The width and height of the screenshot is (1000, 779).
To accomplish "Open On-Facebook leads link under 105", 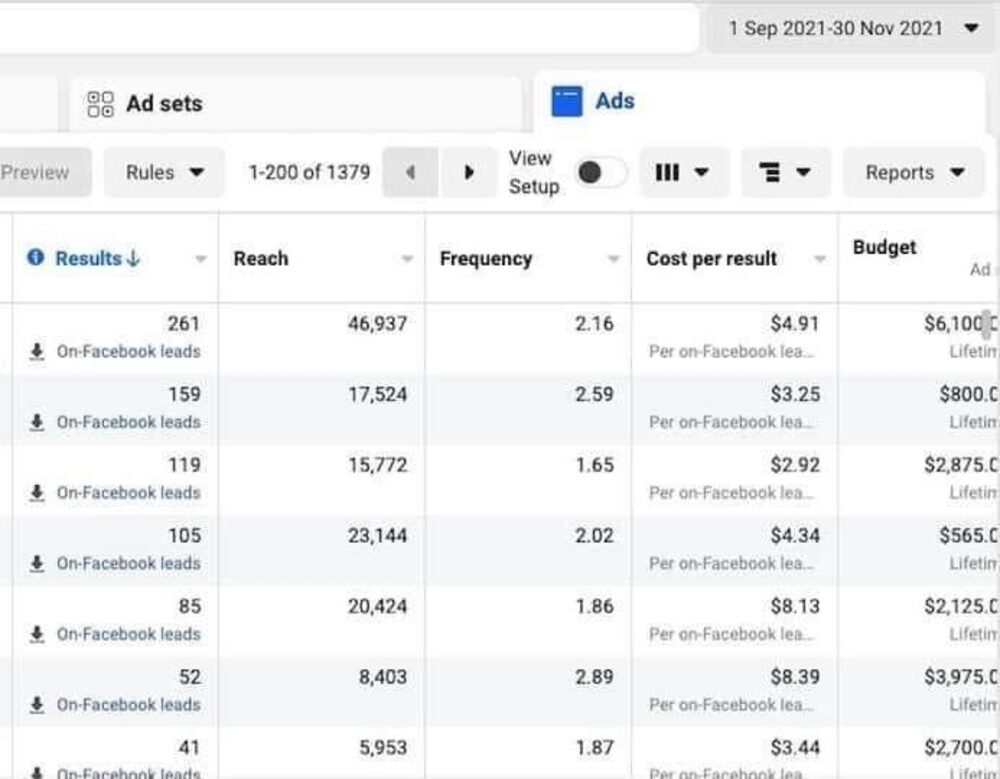I will tap(129, 564).
